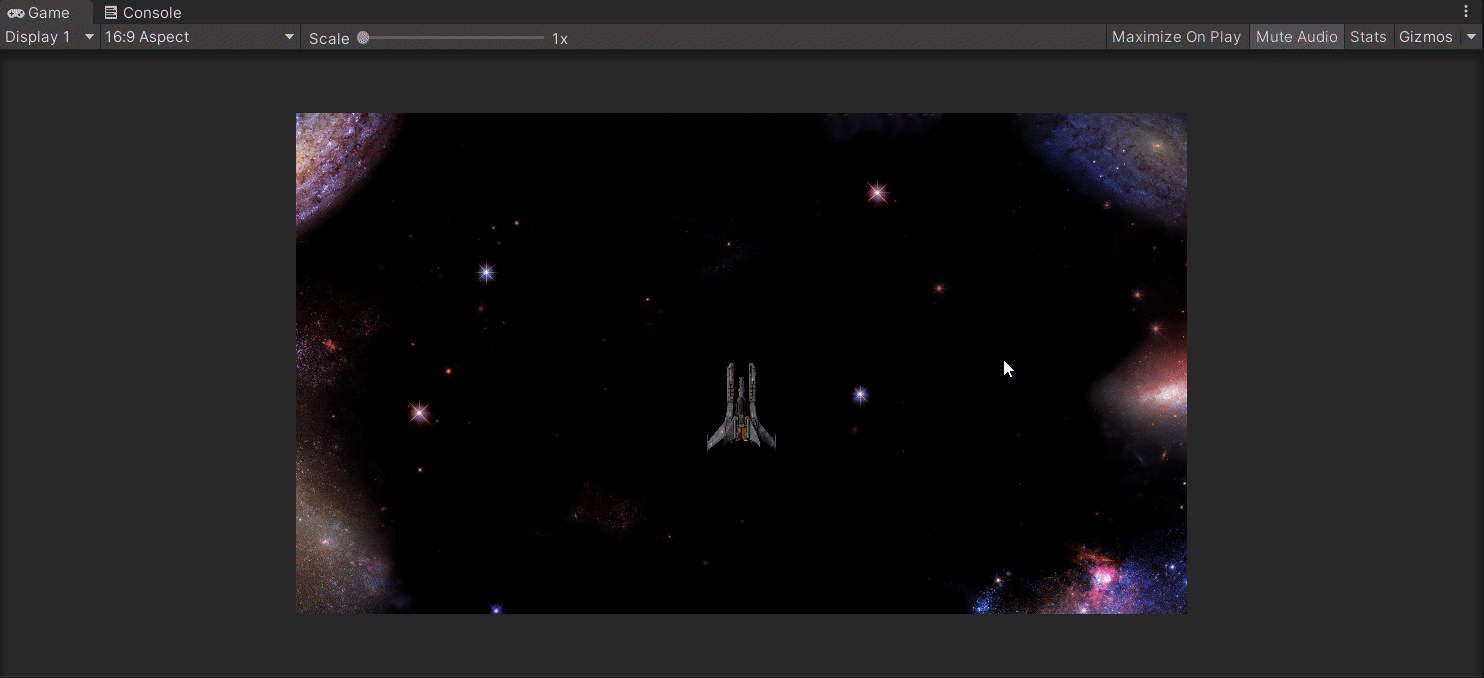Click the Scale slider handle
The height and width of the screenshot is (678, 1484).
363,38
